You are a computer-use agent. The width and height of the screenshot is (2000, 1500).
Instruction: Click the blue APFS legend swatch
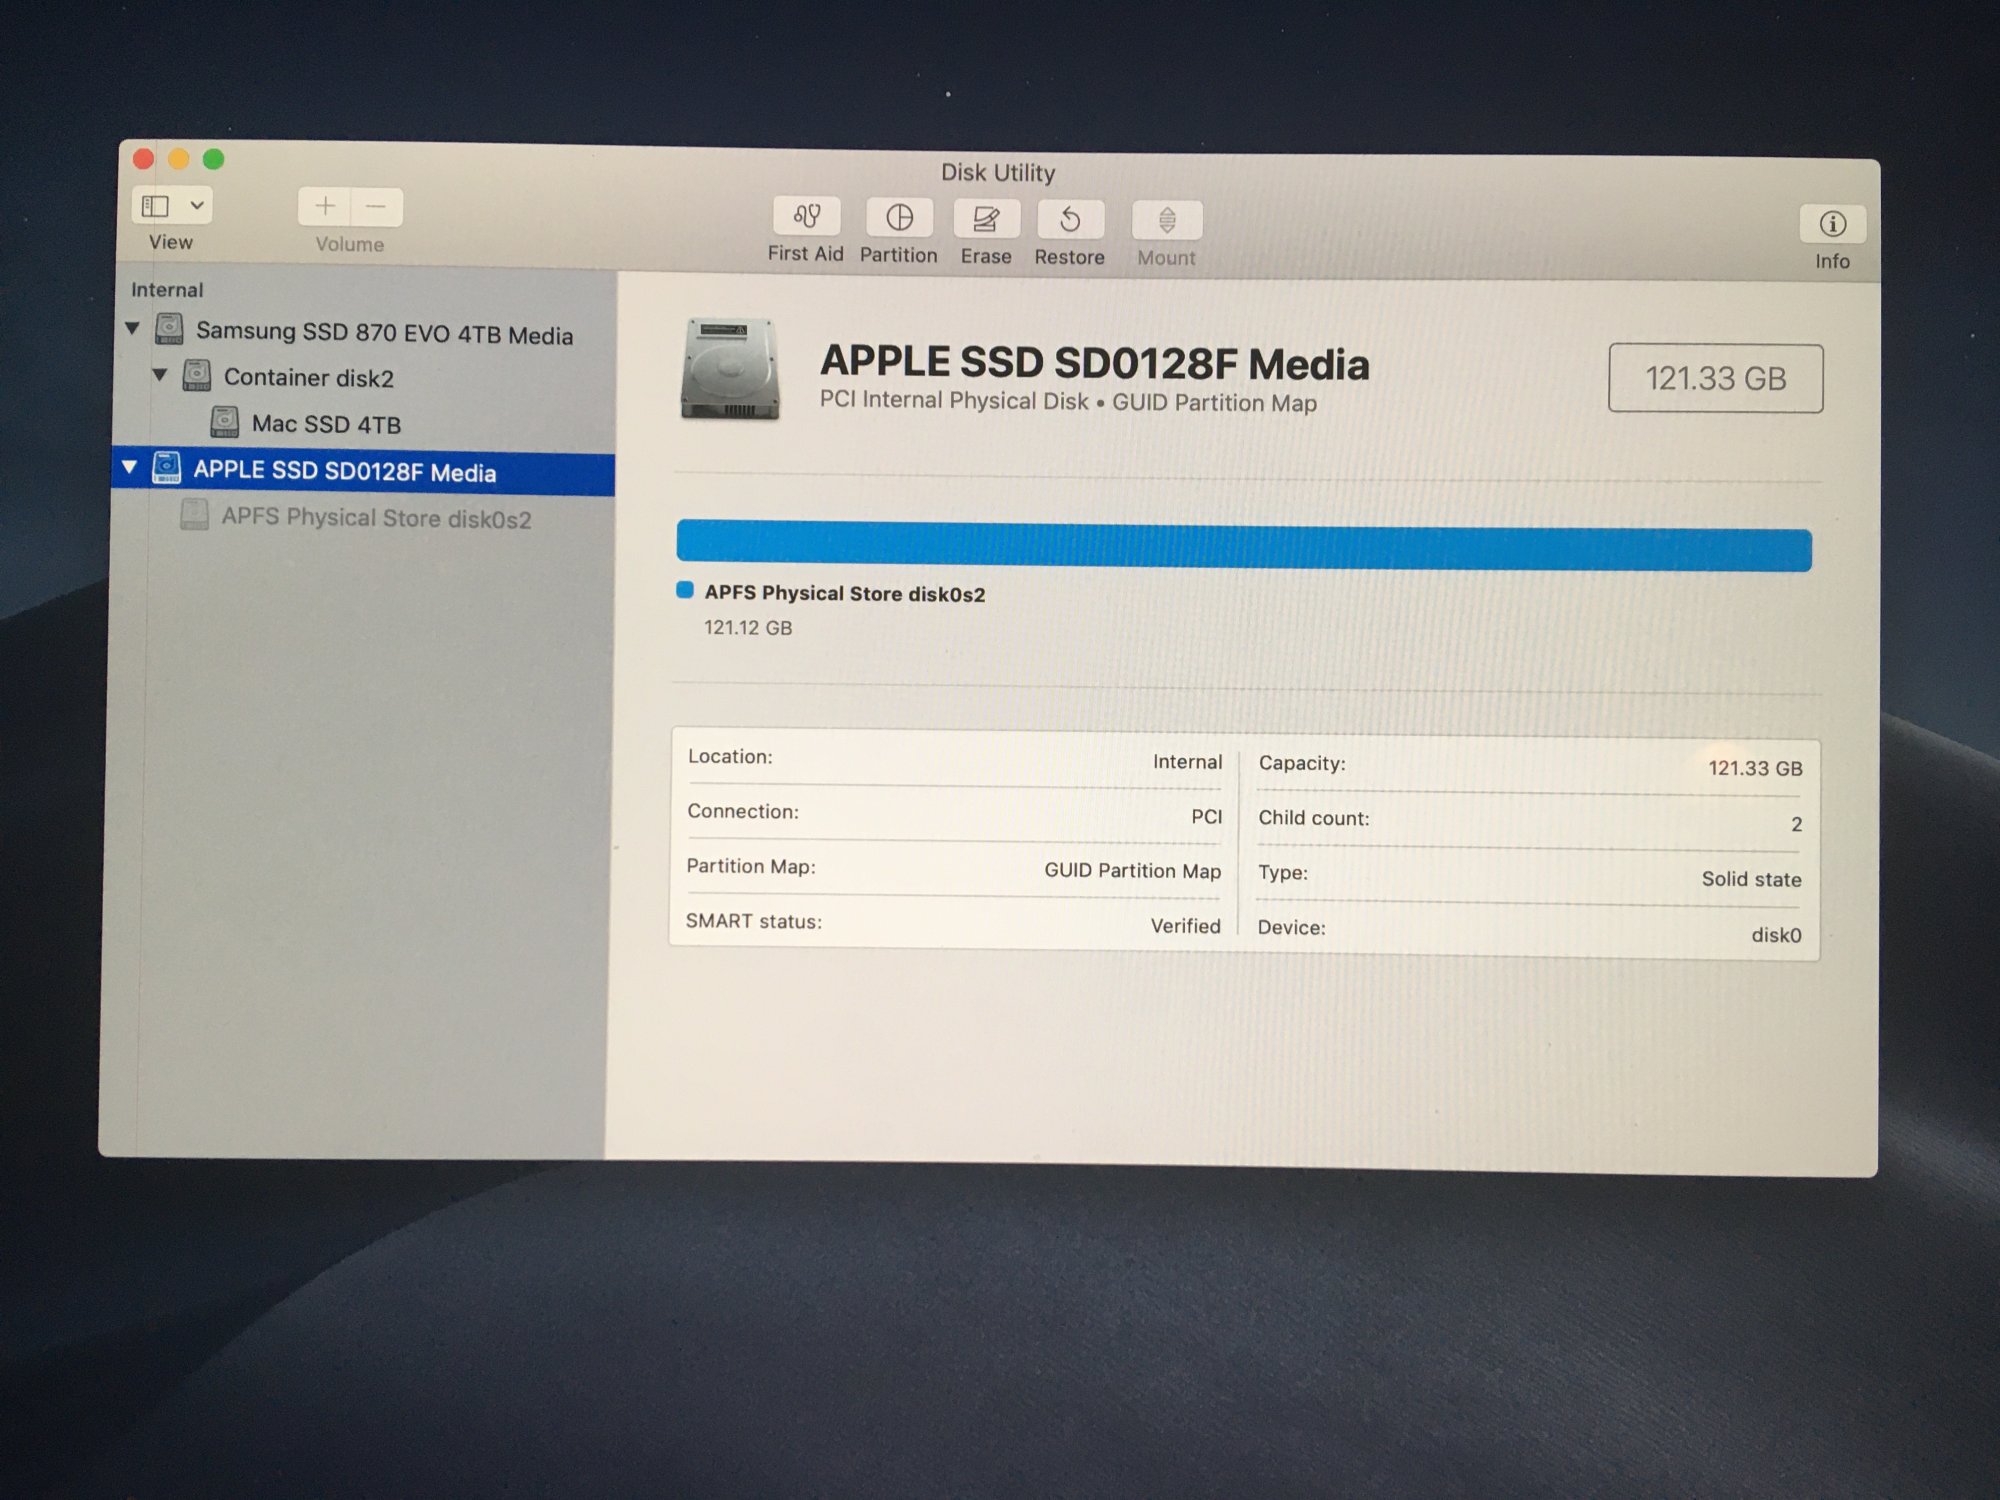(x=685, y=590)
